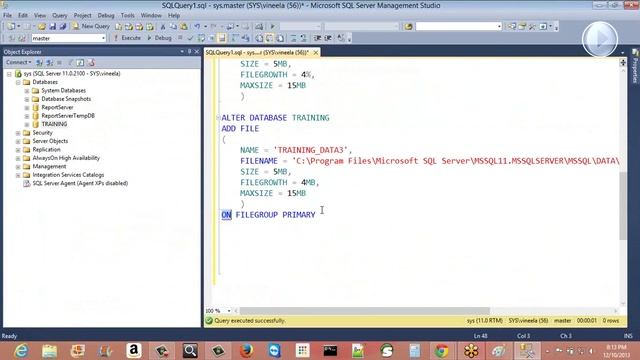The width and height of the screenshot is (640, 360).
Task: Start the Debug toolbar button
Action: 159,38
